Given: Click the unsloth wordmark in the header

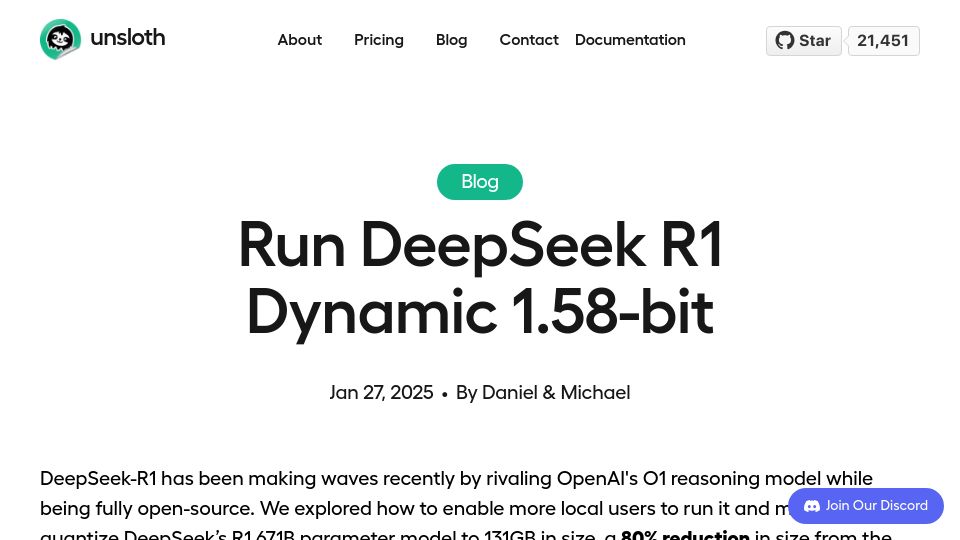Looking at the screenshot, I should click(127, 38).
